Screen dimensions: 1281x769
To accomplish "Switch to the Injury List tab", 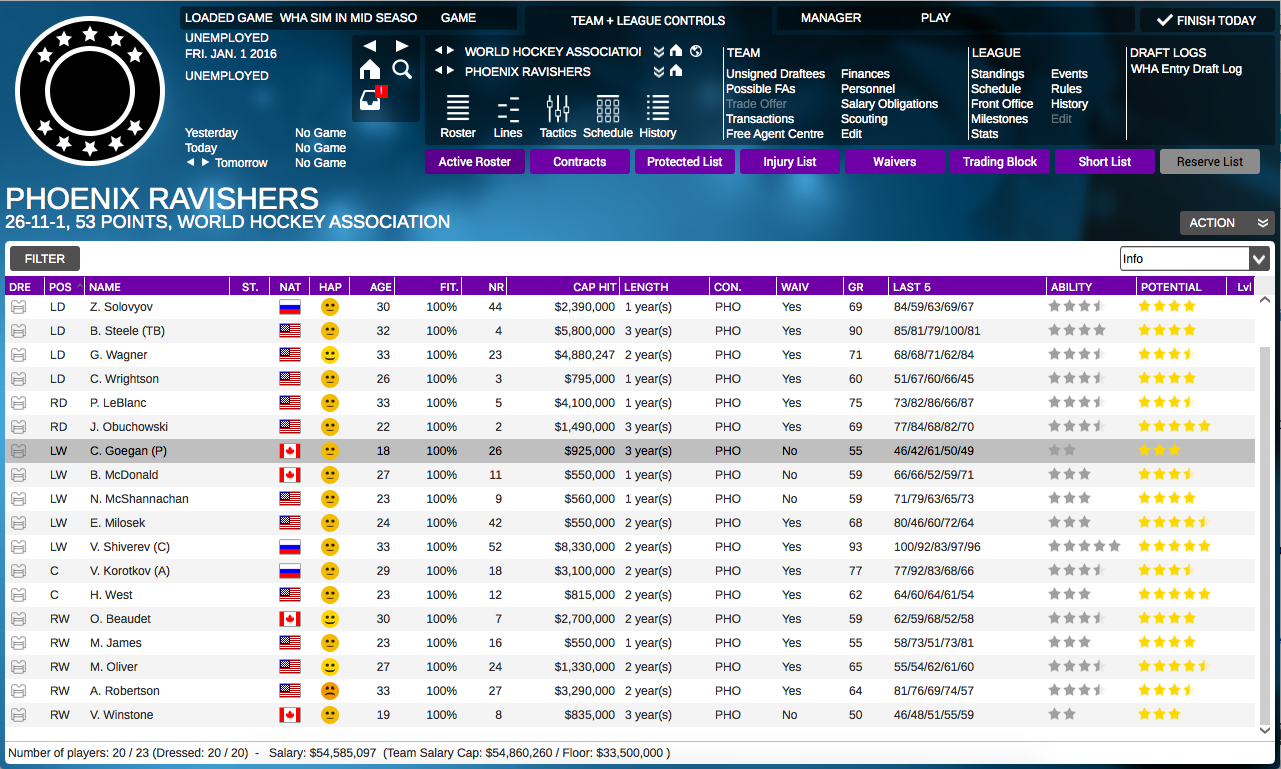I will pyautogui.click(x=789, y=161).
